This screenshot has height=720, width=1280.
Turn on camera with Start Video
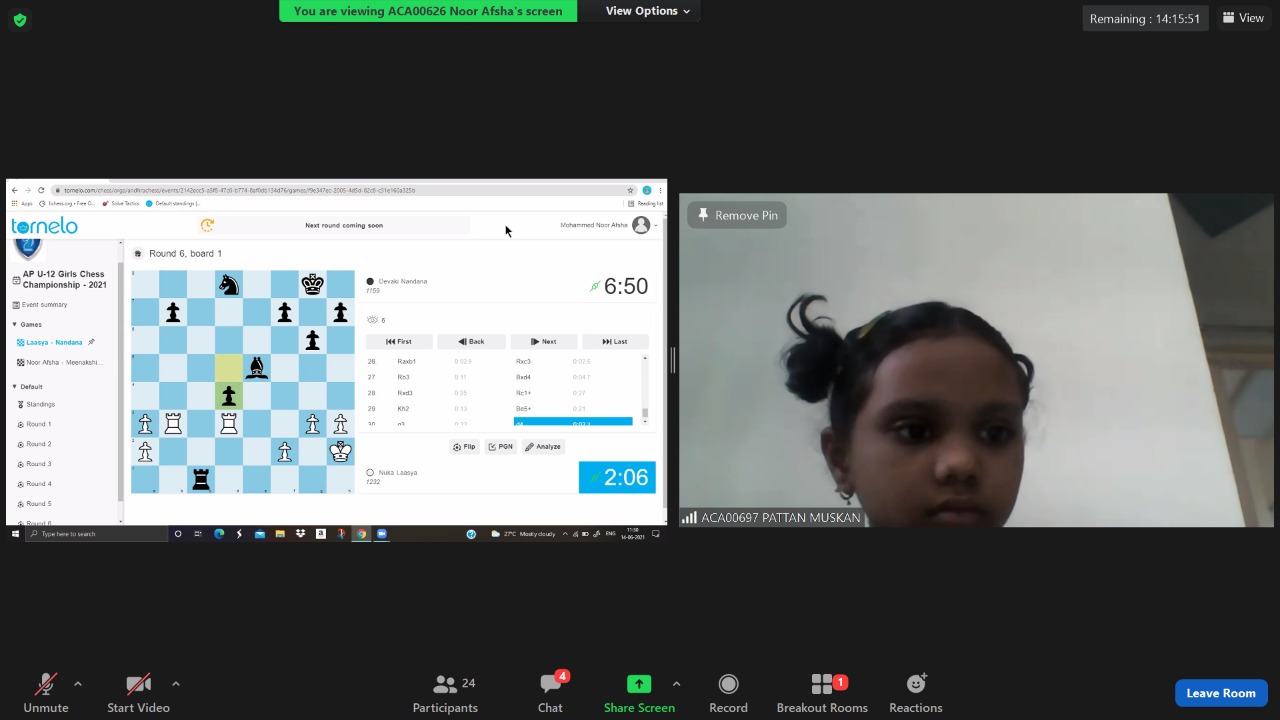(138, 693)
